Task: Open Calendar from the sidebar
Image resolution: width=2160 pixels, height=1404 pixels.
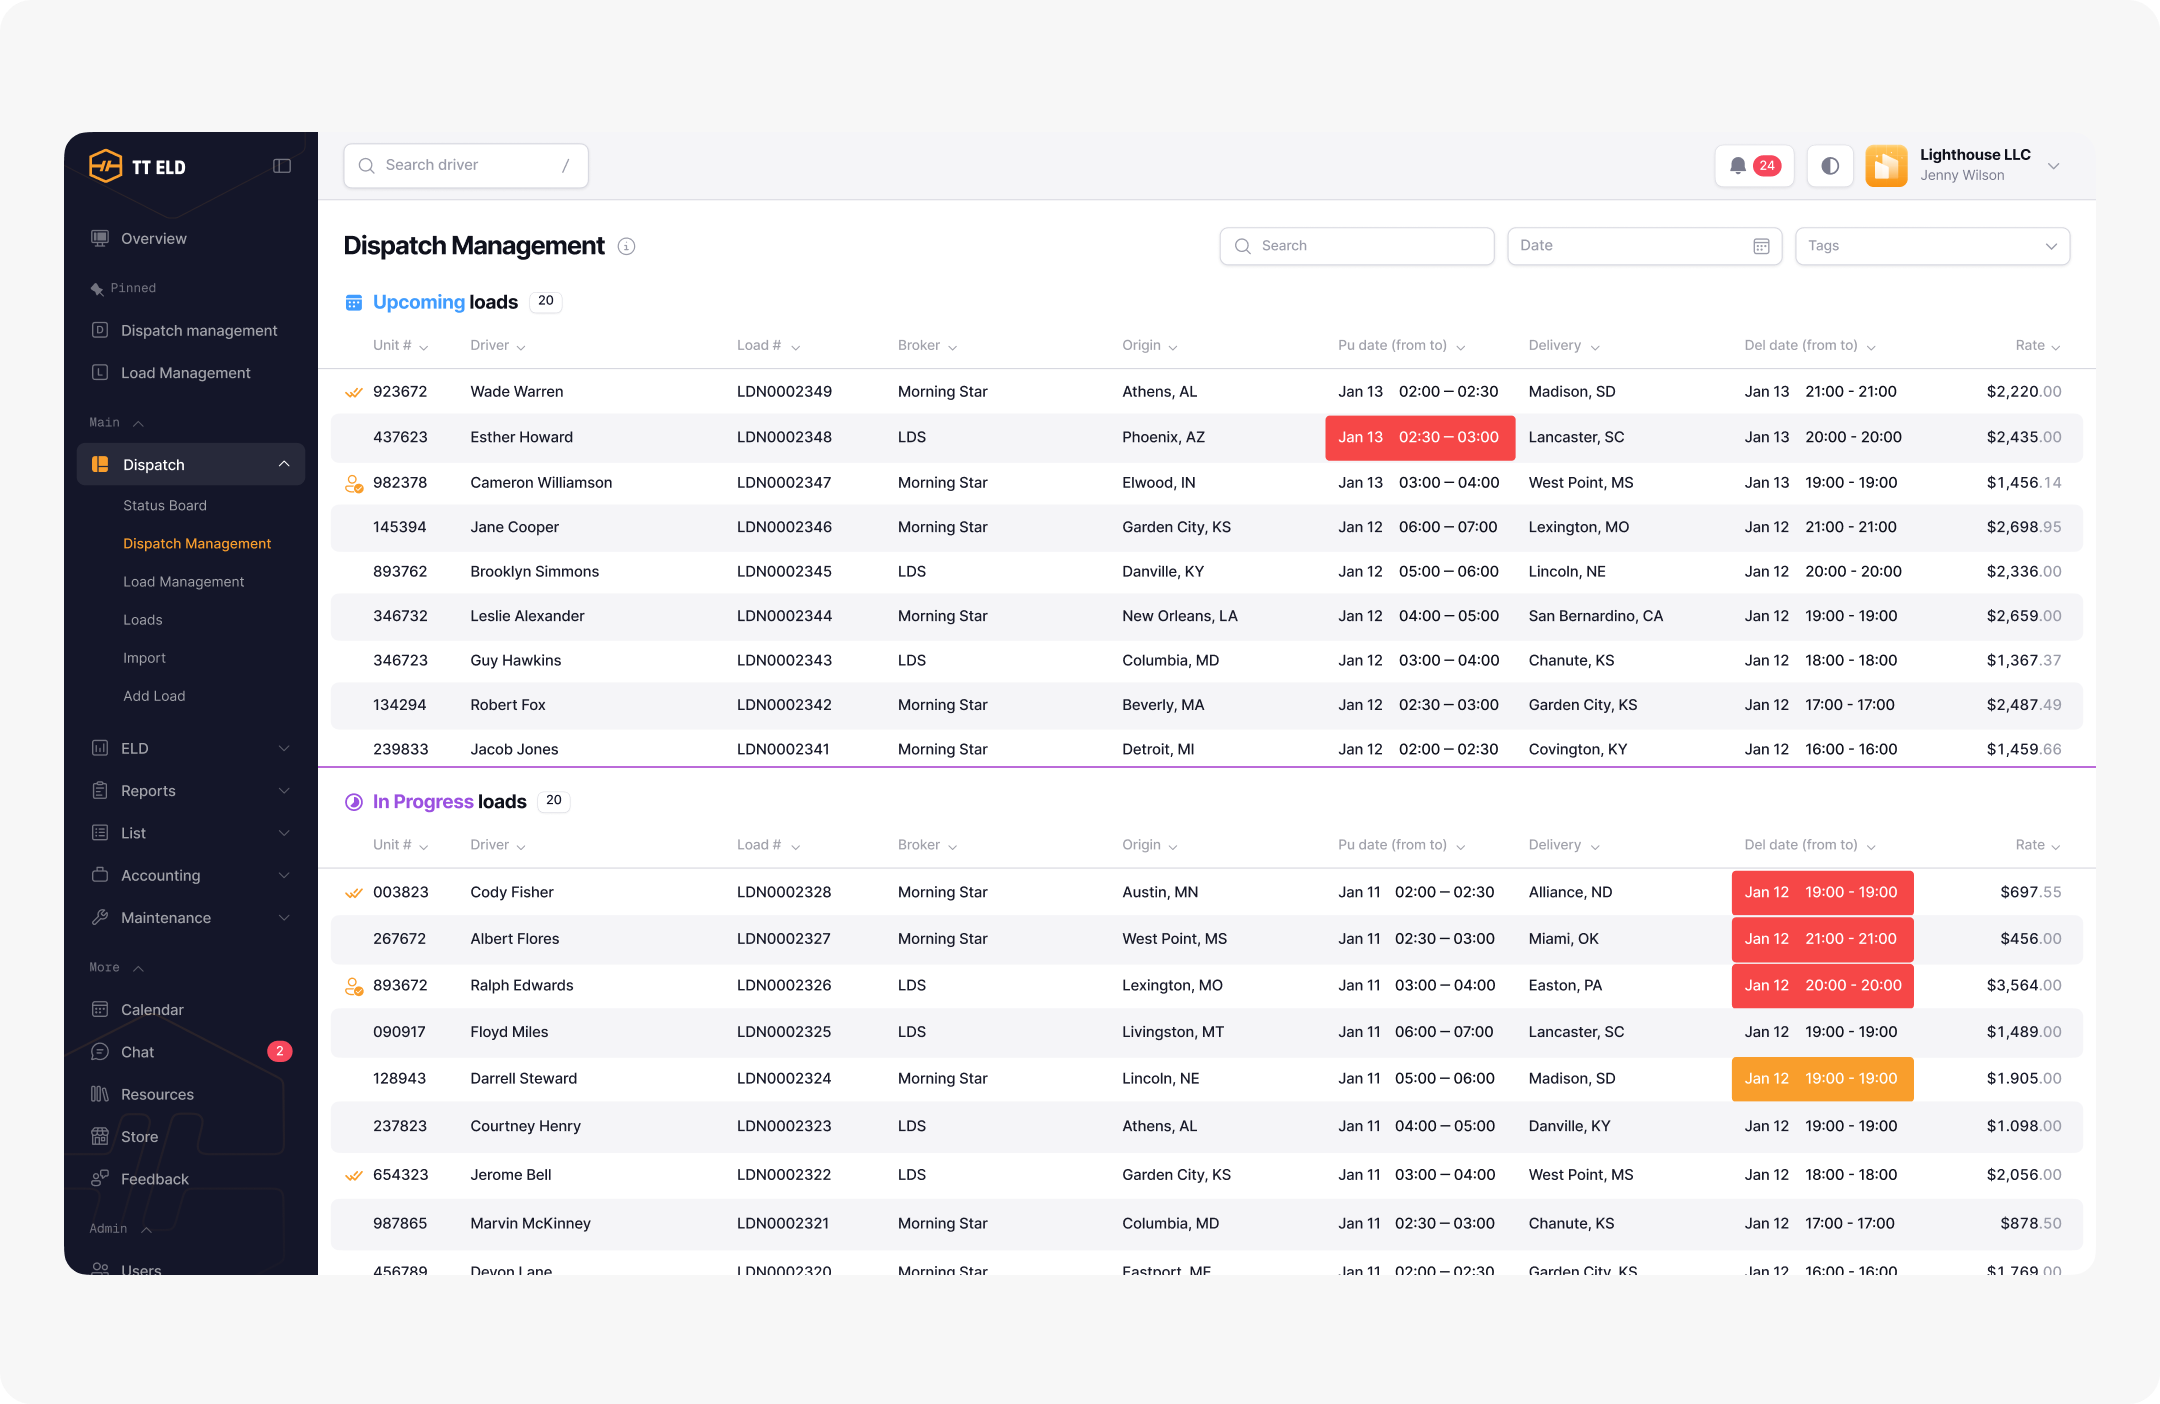Action: [x=152, y=1010]
